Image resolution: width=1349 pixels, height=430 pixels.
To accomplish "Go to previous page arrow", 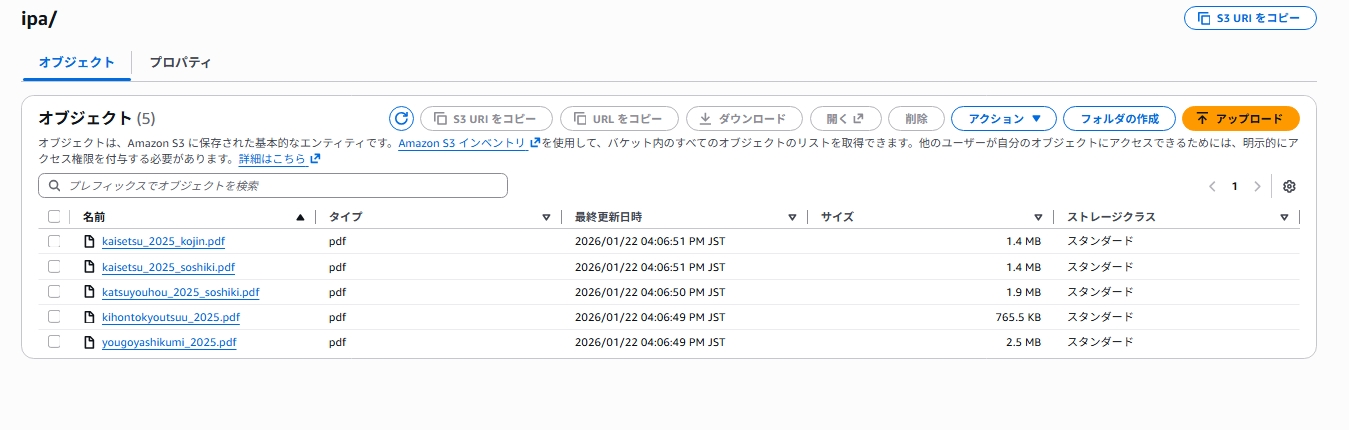I will pos(1212,186).
